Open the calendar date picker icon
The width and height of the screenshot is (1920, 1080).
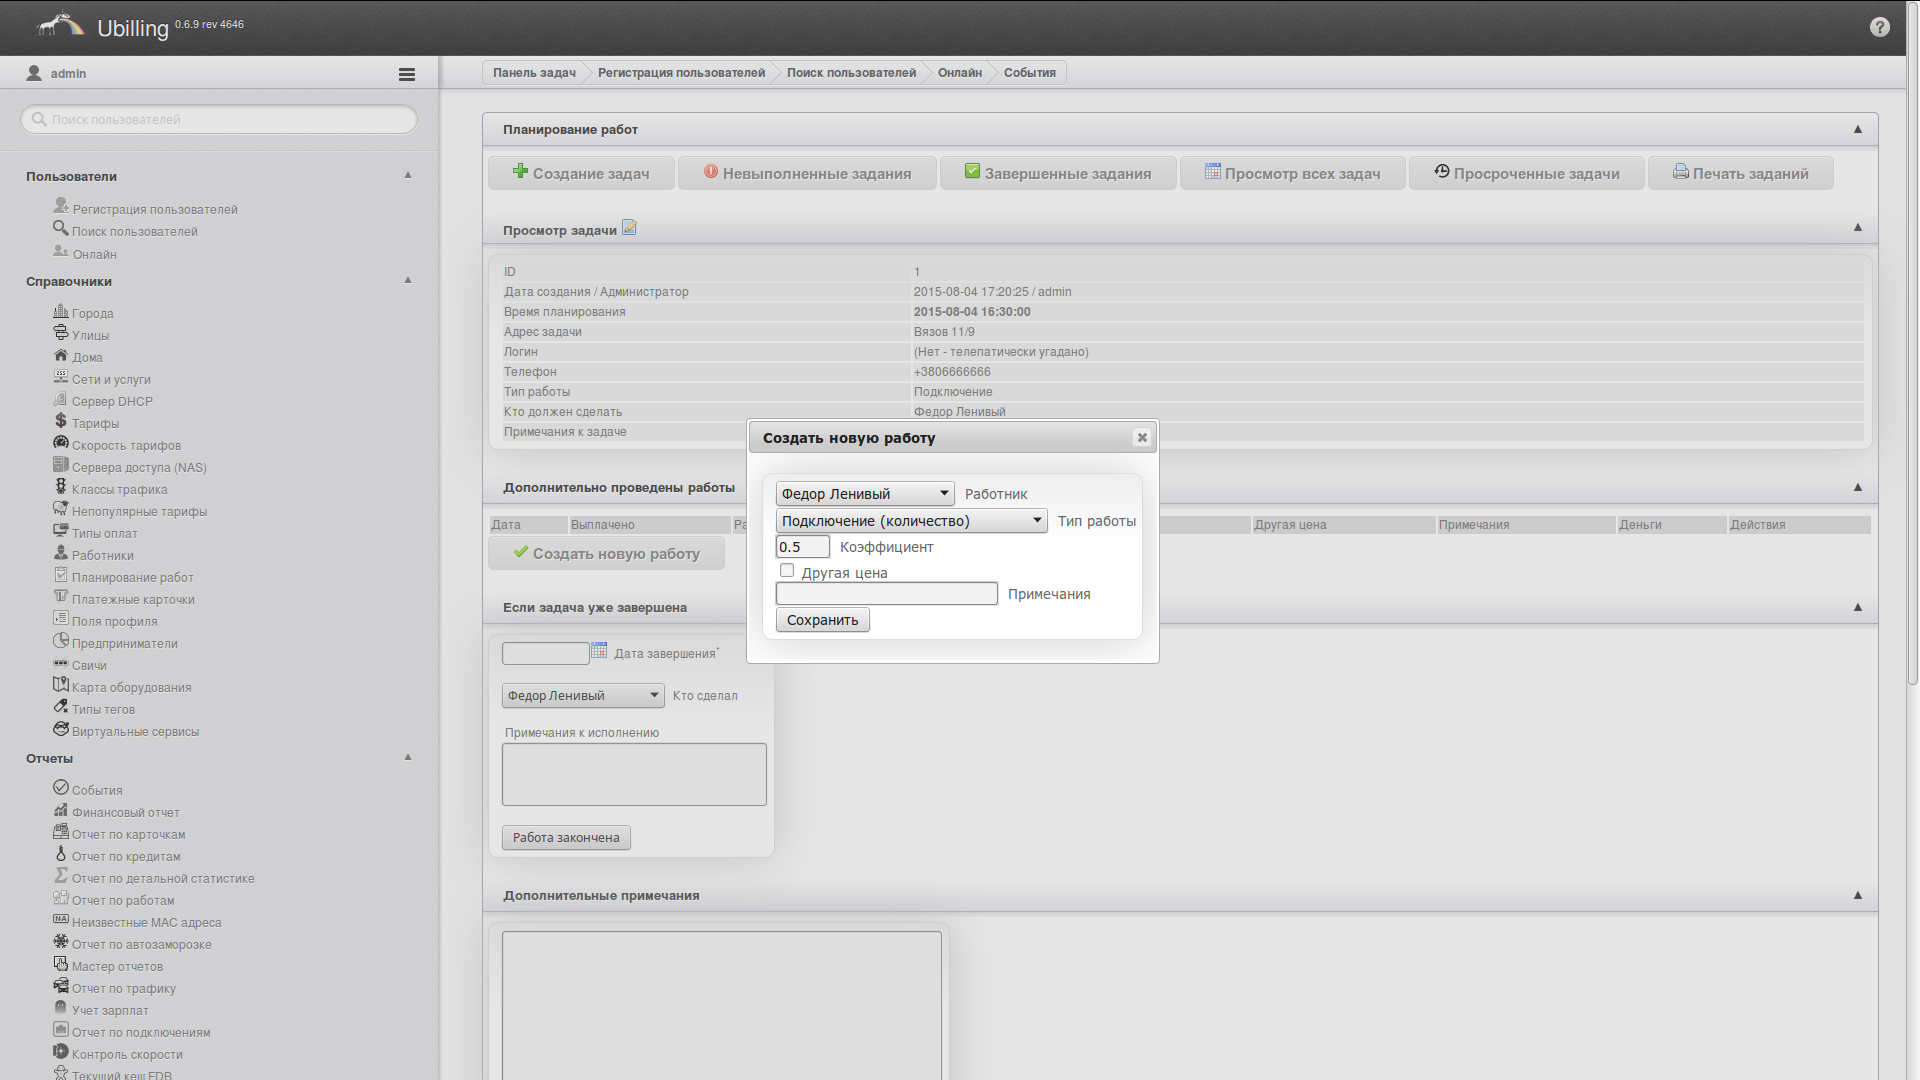599,651
